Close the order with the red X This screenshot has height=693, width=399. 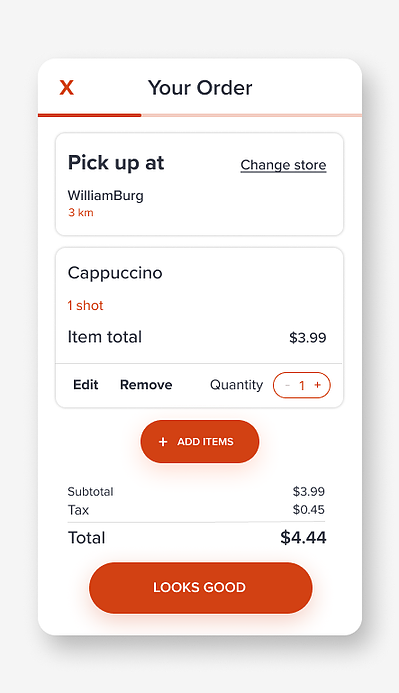[67, 88]
